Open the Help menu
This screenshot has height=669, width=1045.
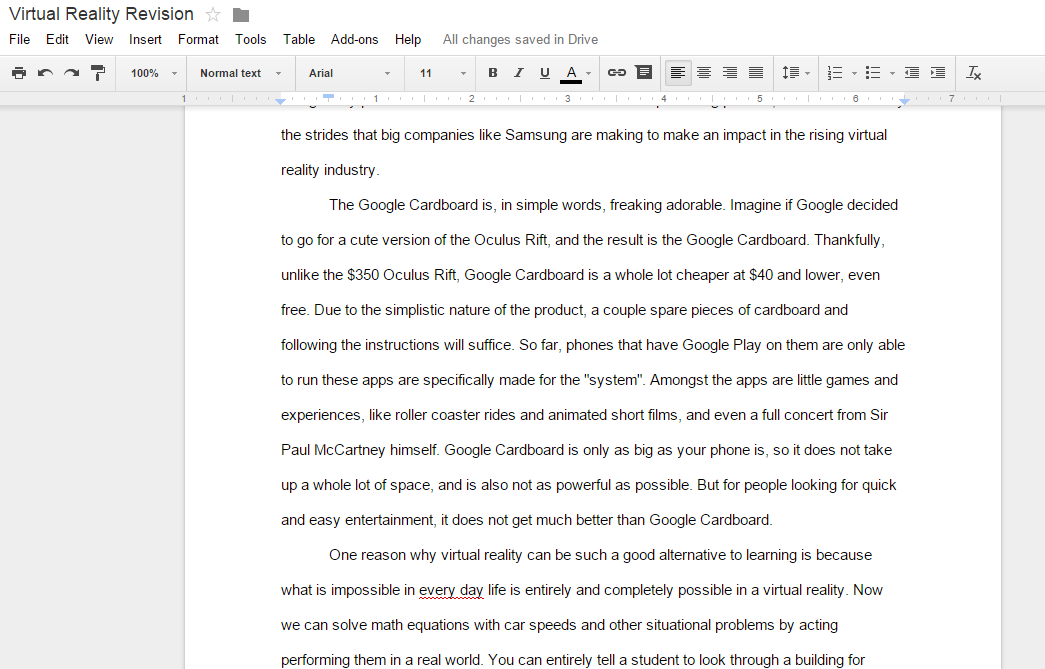tap(408, 39)
